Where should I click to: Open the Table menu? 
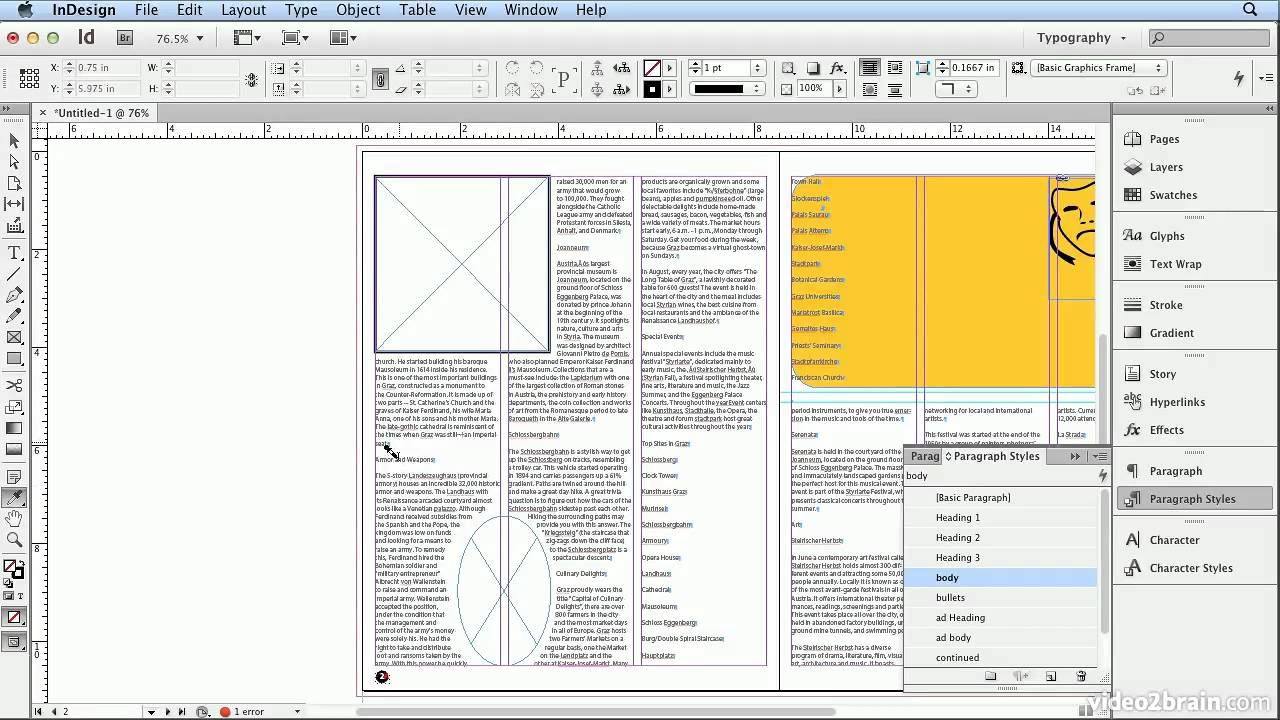click(417, 10)
